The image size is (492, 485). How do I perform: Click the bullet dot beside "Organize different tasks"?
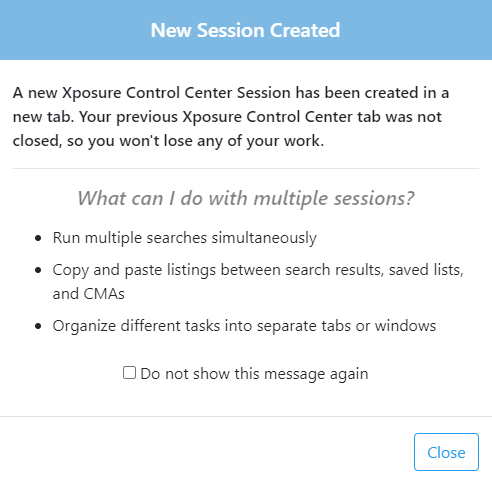[x=38, y=326]
